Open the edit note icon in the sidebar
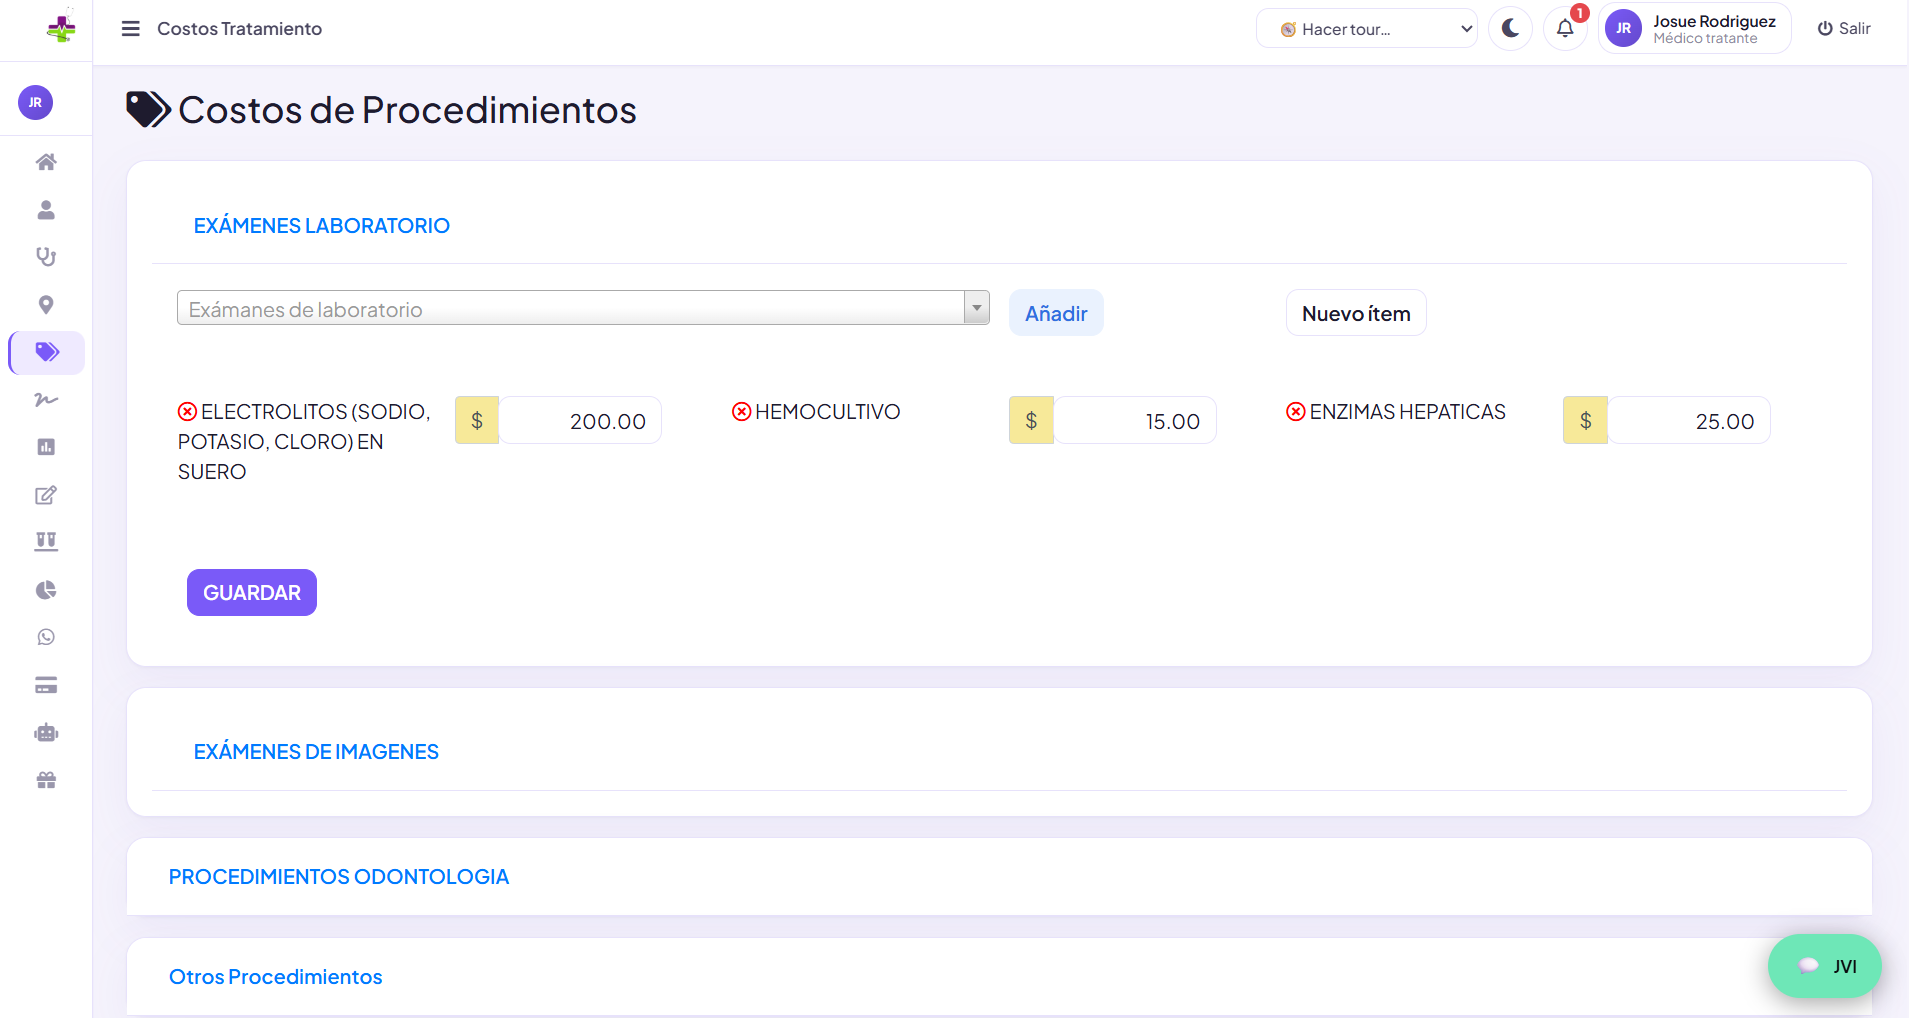Screen dimensions: 1909x1018 [46, 495]
